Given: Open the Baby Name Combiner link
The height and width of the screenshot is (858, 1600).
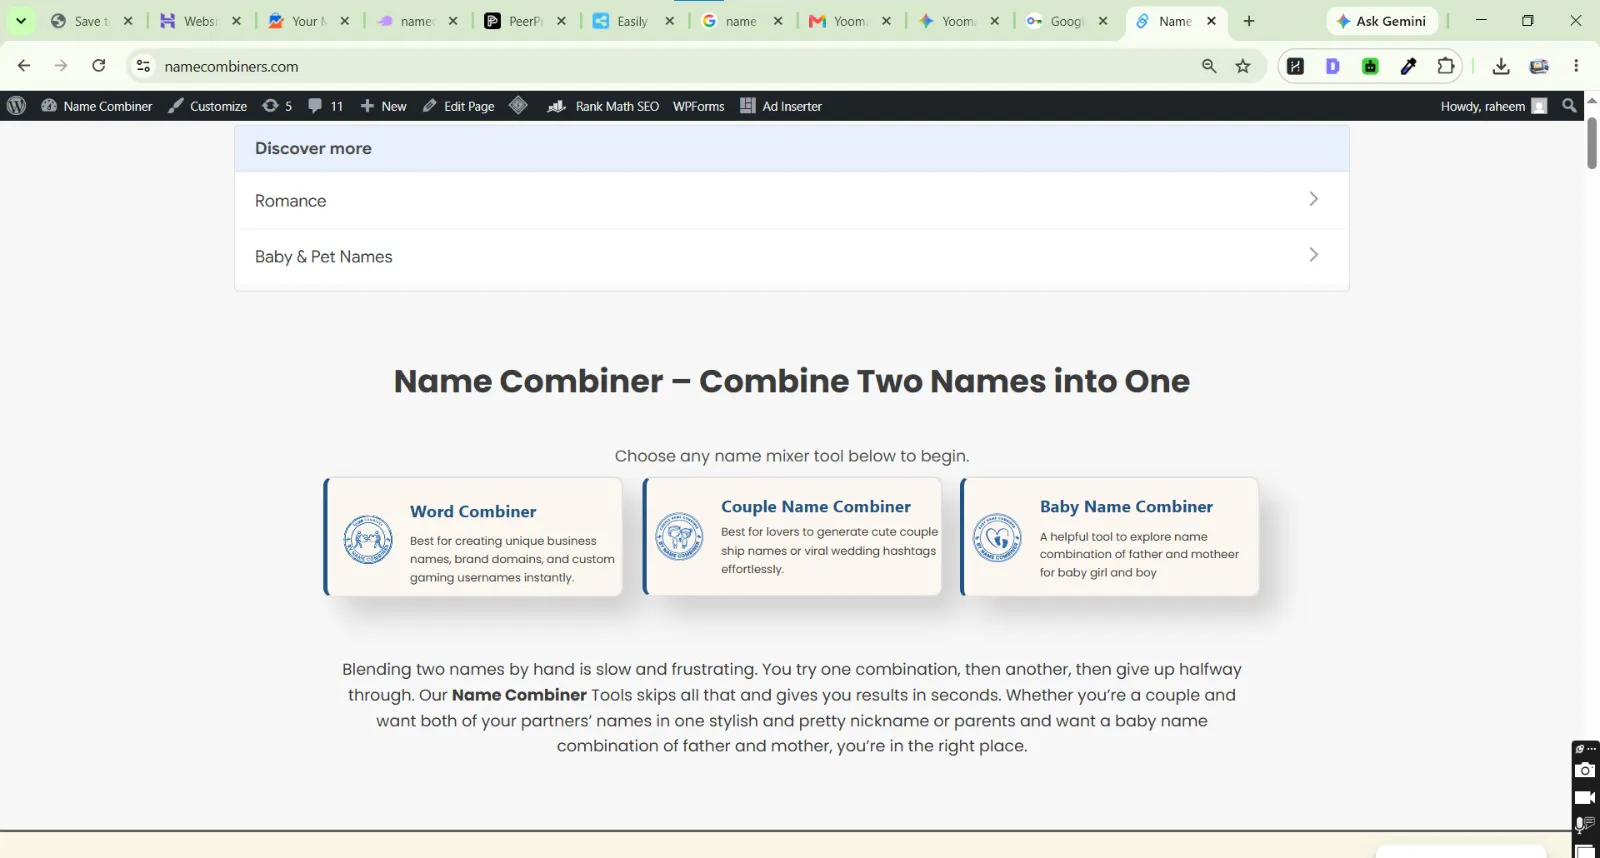Looking at the screenshot, I should pos(1126,507).
